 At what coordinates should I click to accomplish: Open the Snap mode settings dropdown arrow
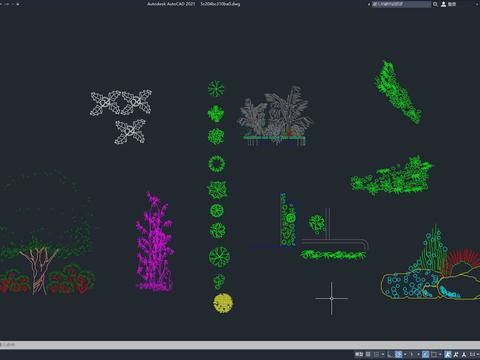[x=383, y=354]
